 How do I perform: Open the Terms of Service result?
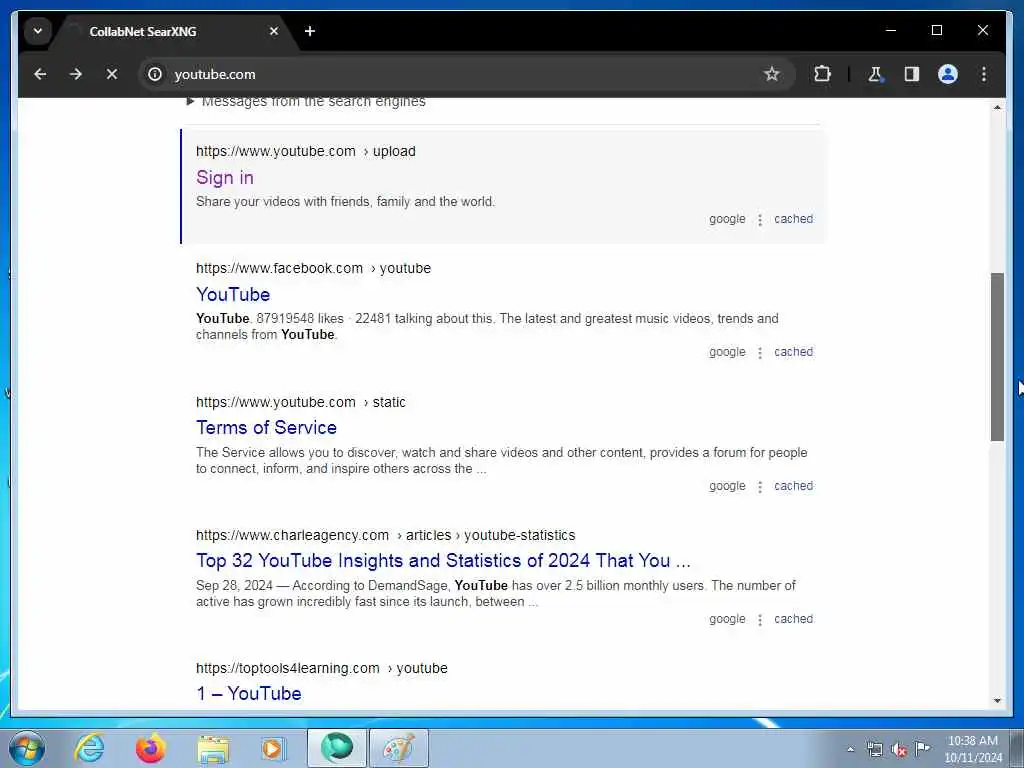pos(266,428)
